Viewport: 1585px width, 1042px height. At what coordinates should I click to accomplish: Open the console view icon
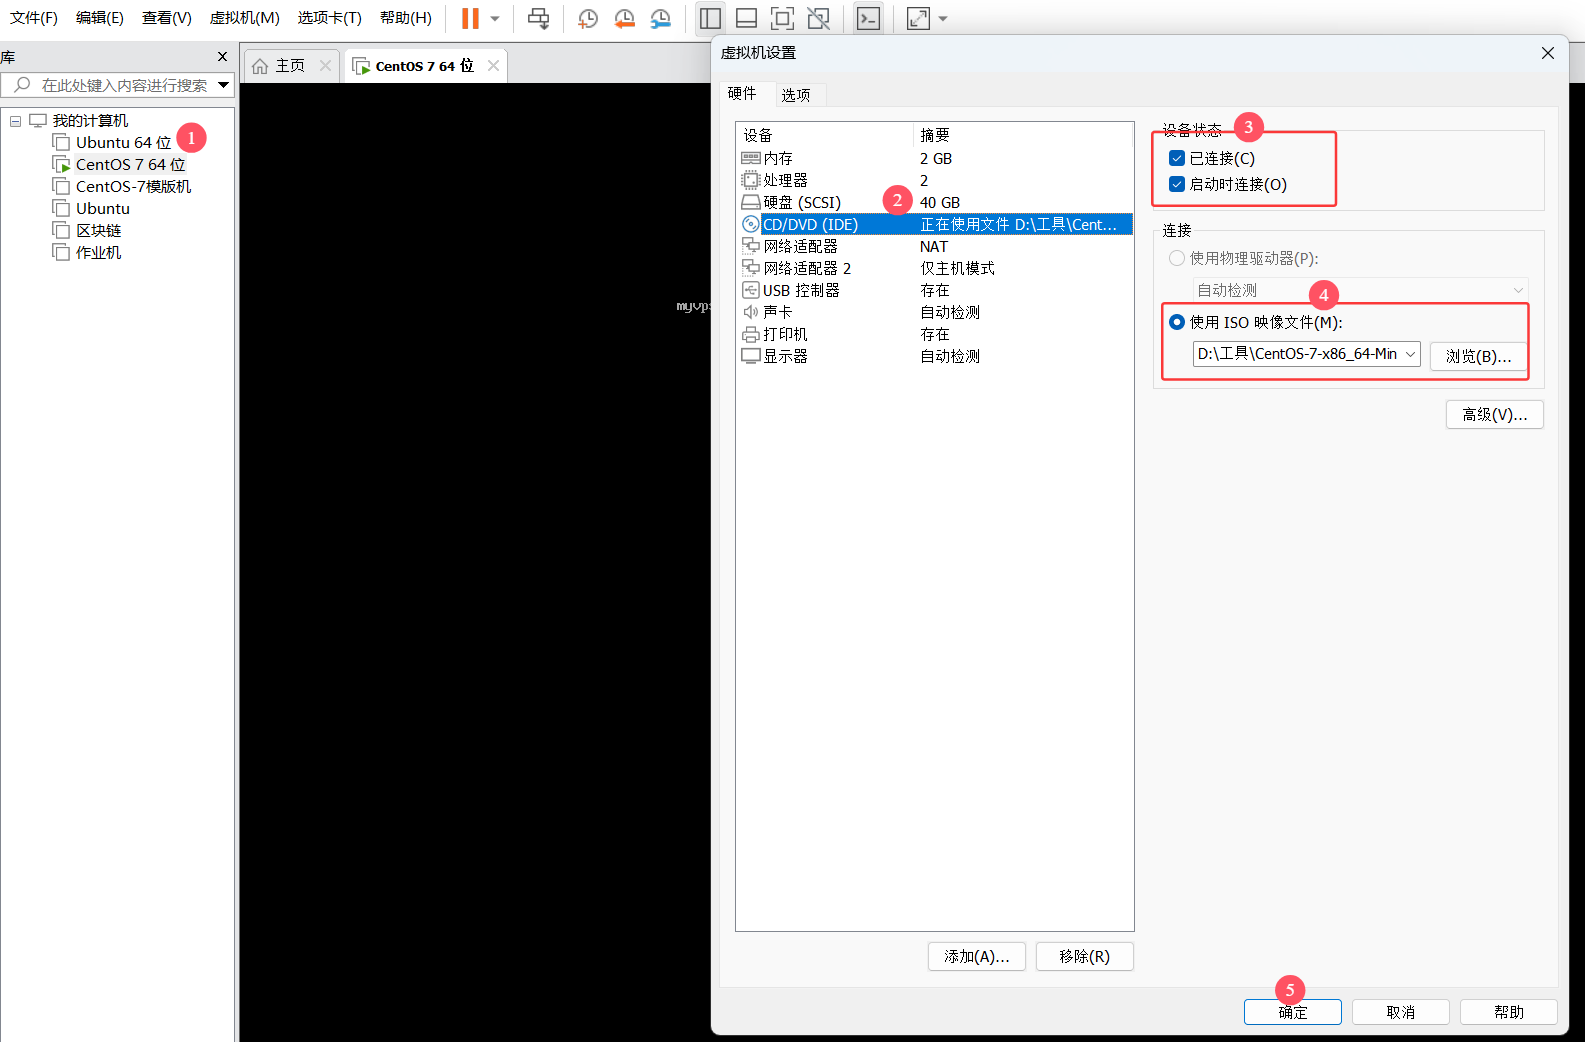[868, 18]
